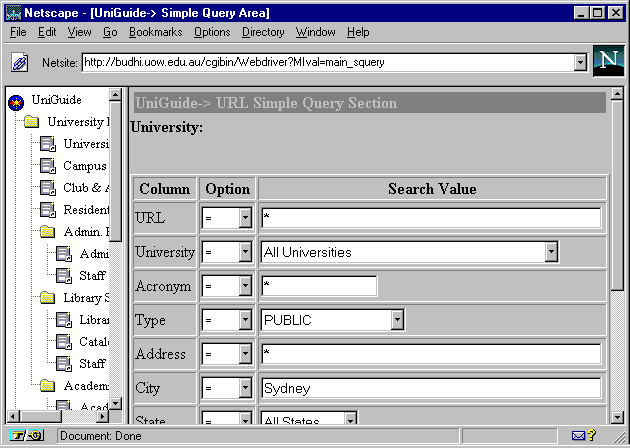The height and width of the screenshot is (448, 630).
Task: Click the document icon beside Universi
Action: tap(47, 143)
